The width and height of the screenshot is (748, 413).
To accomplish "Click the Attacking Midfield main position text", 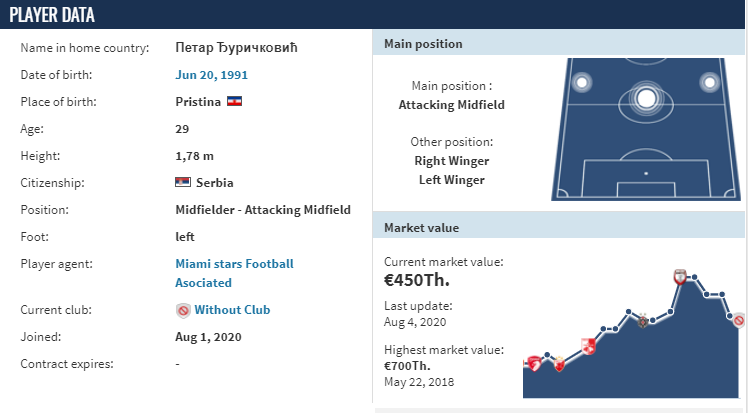I will pos(451,105).
